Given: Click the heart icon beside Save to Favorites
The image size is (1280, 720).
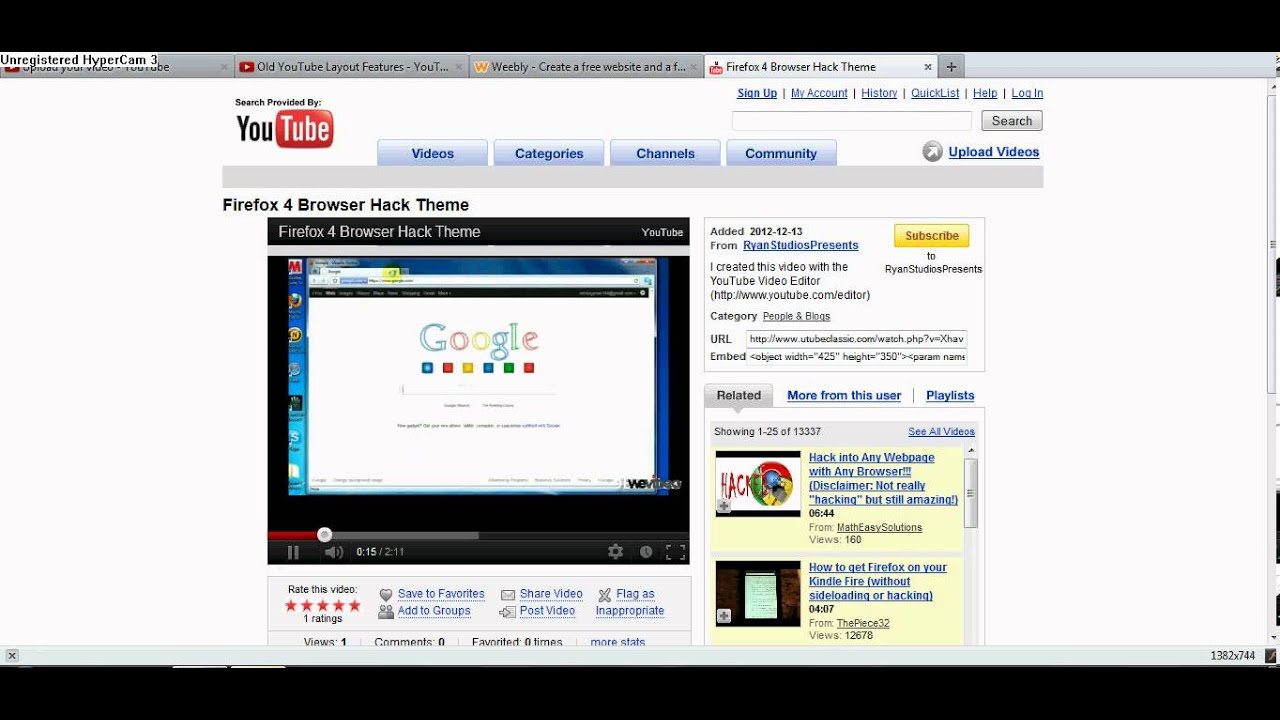Looking at the screenshot, I should [386, 594].
